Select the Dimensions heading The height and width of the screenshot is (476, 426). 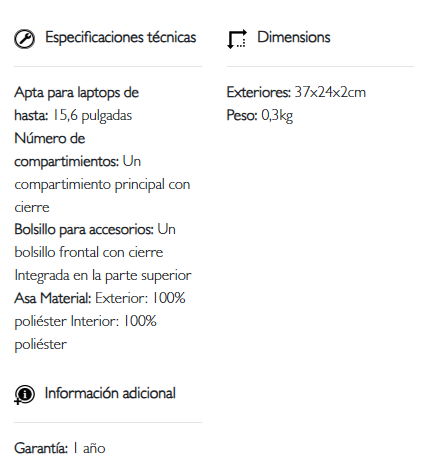point(294,37)
